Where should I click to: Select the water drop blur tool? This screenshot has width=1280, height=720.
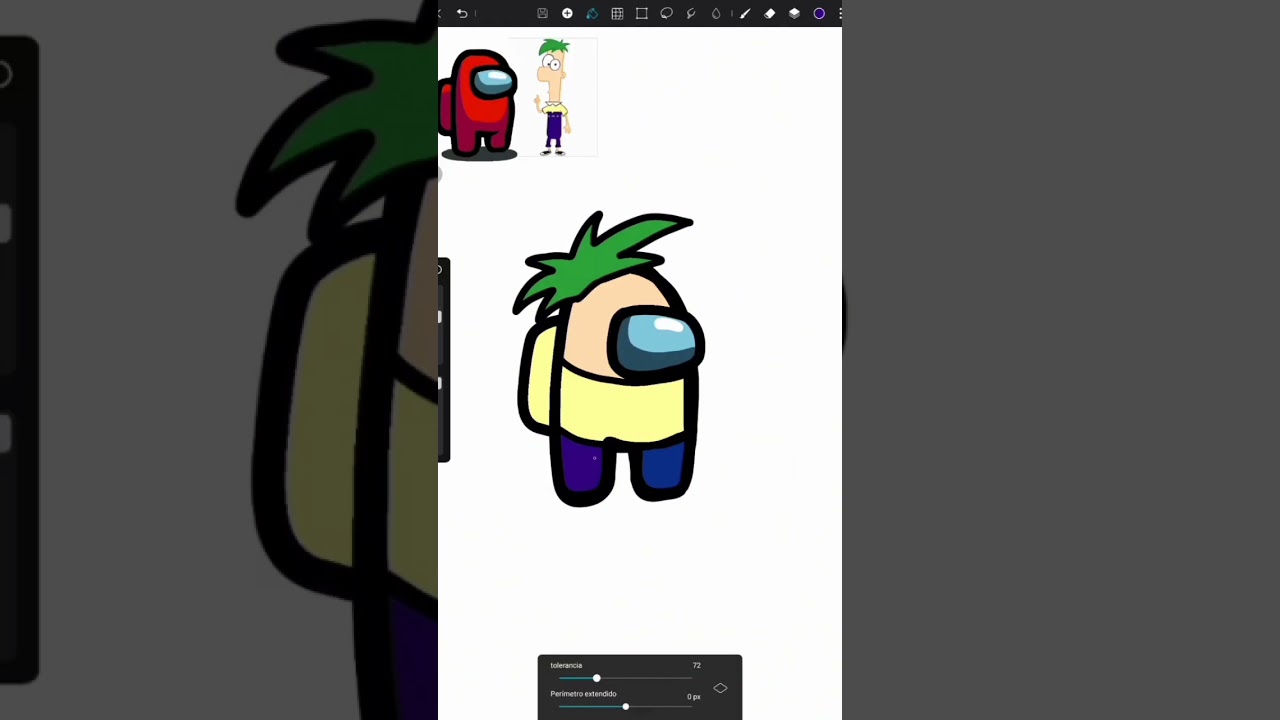716,13
